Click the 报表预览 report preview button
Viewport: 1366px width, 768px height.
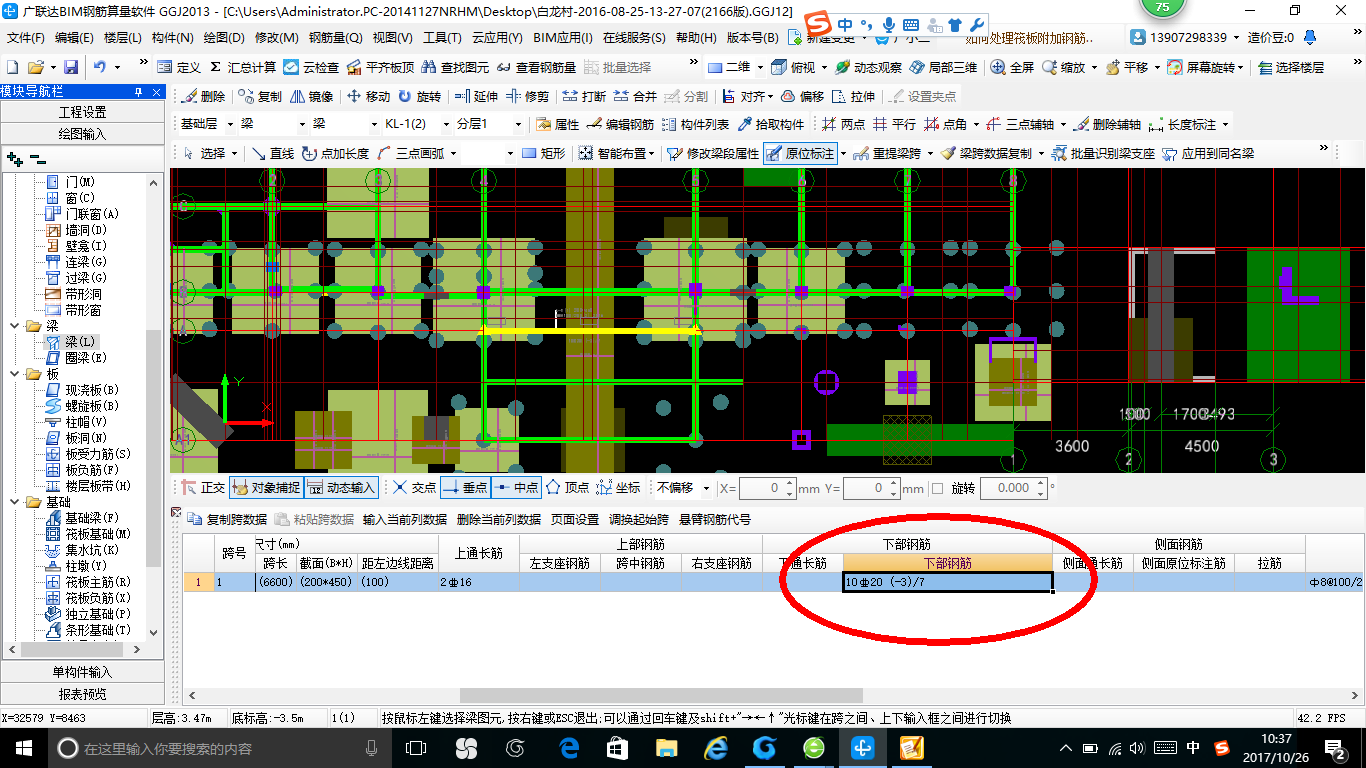(82, 694)
